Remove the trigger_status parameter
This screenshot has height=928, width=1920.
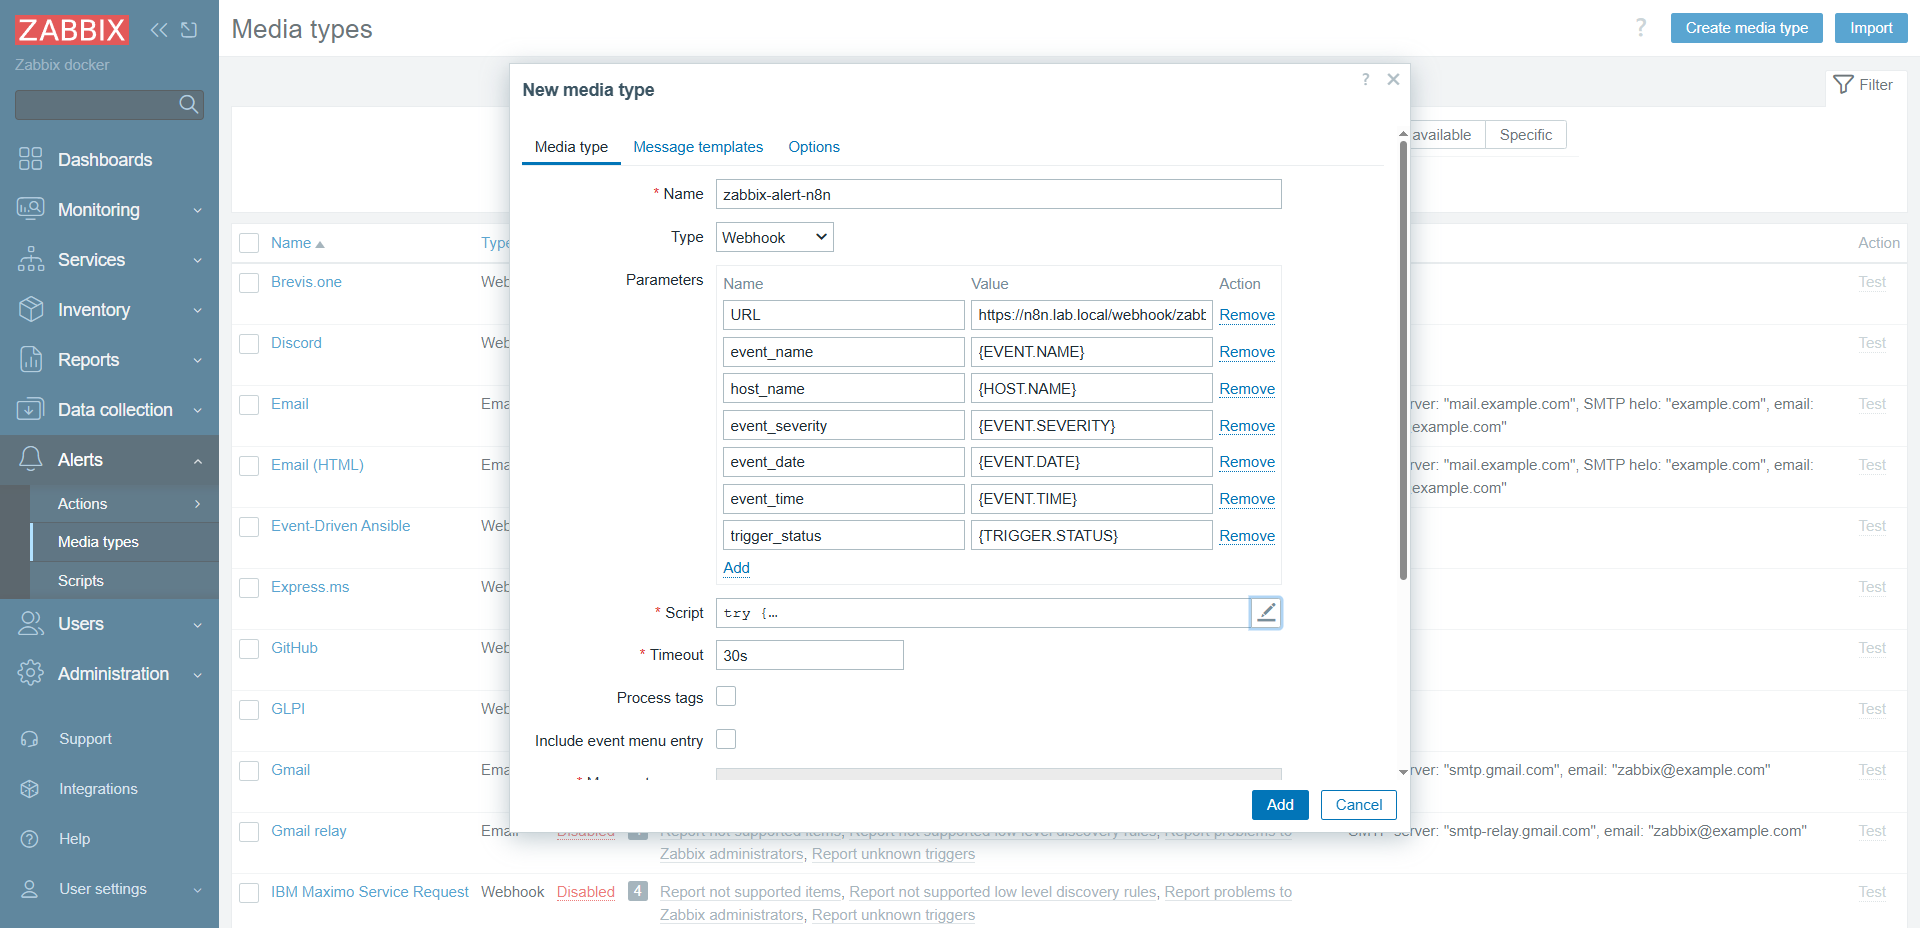[1247, 536]
